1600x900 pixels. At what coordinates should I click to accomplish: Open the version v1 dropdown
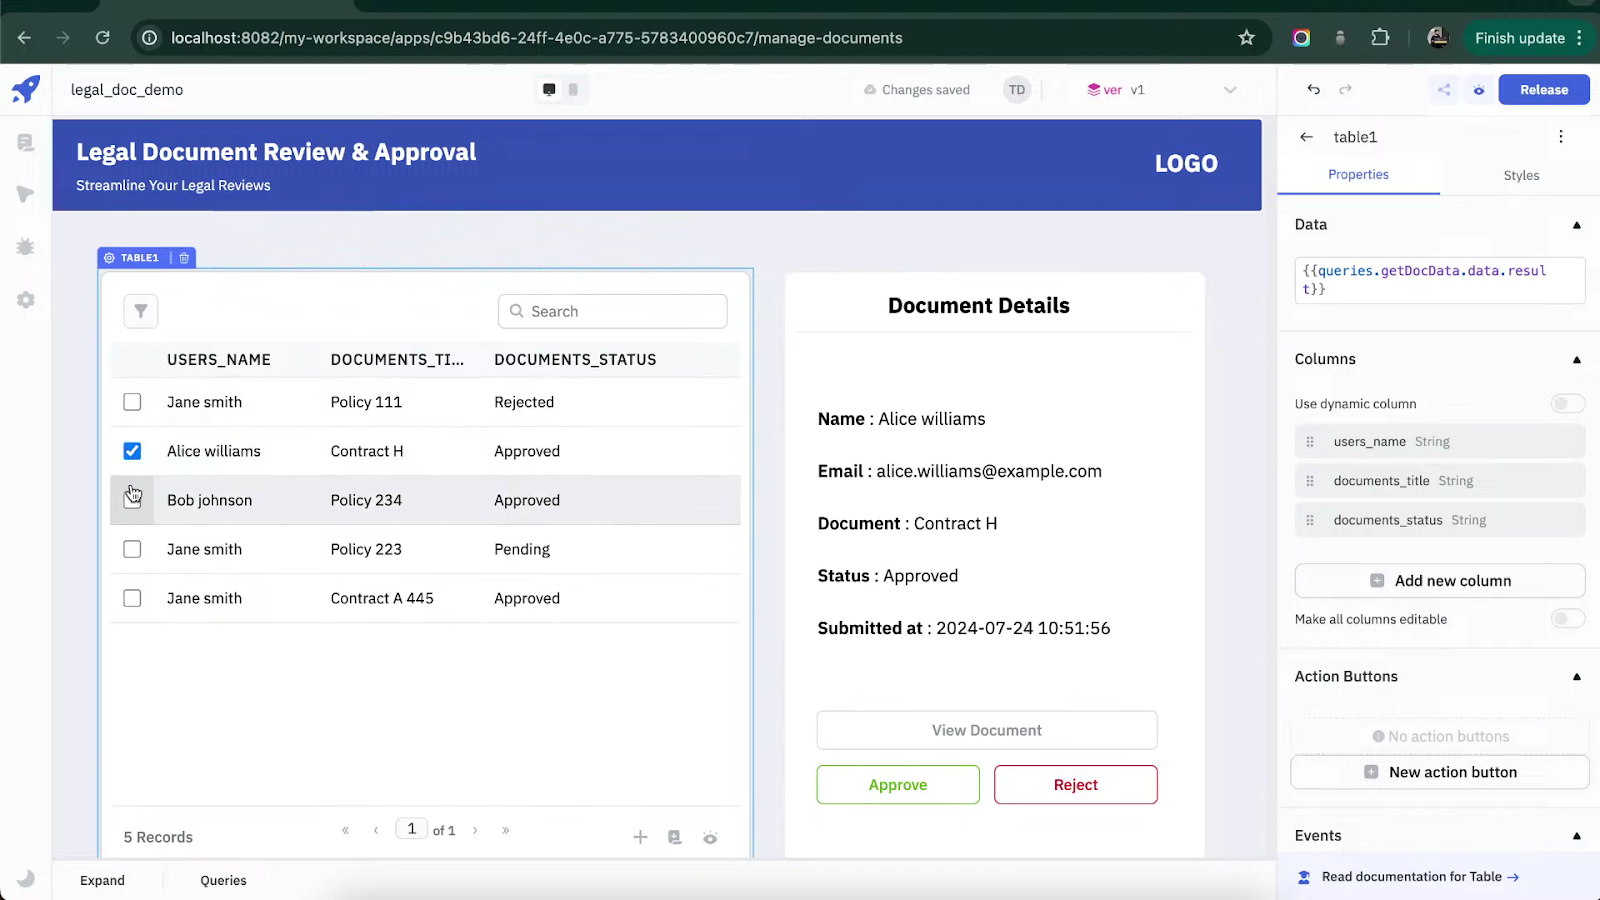[x=1161, y=90]
